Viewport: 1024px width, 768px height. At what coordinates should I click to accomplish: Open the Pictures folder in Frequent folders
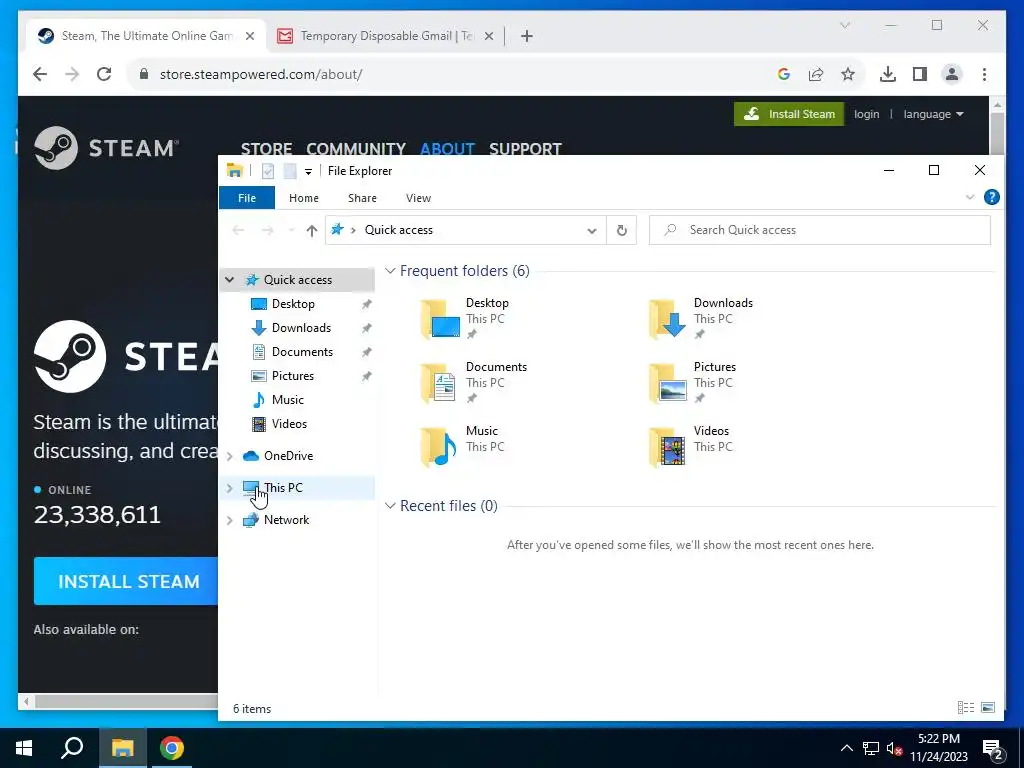click(692, 382)
